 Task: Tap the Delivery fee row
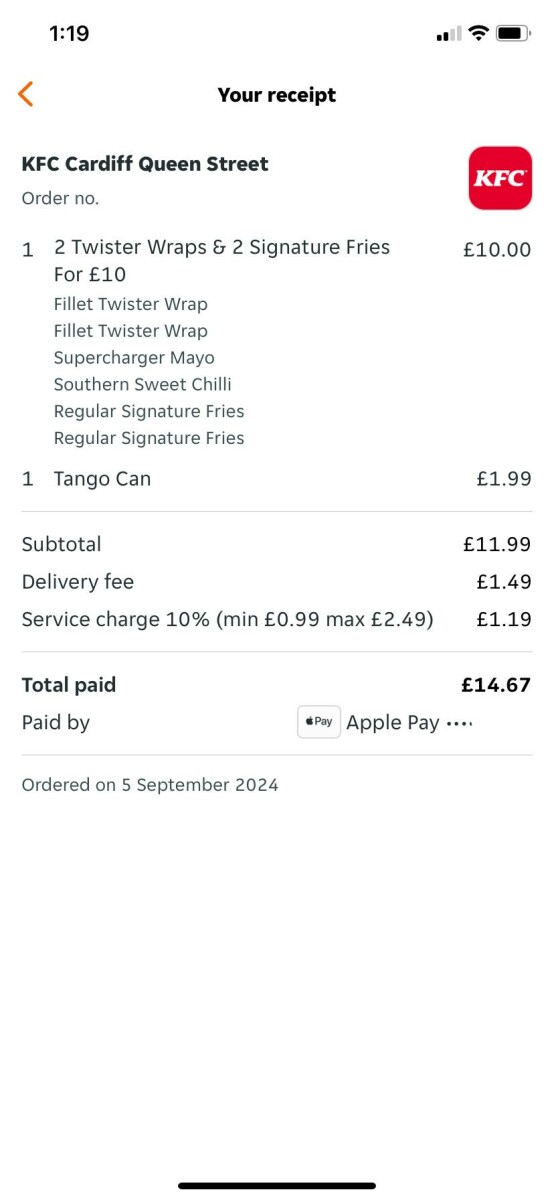point(277,582)
